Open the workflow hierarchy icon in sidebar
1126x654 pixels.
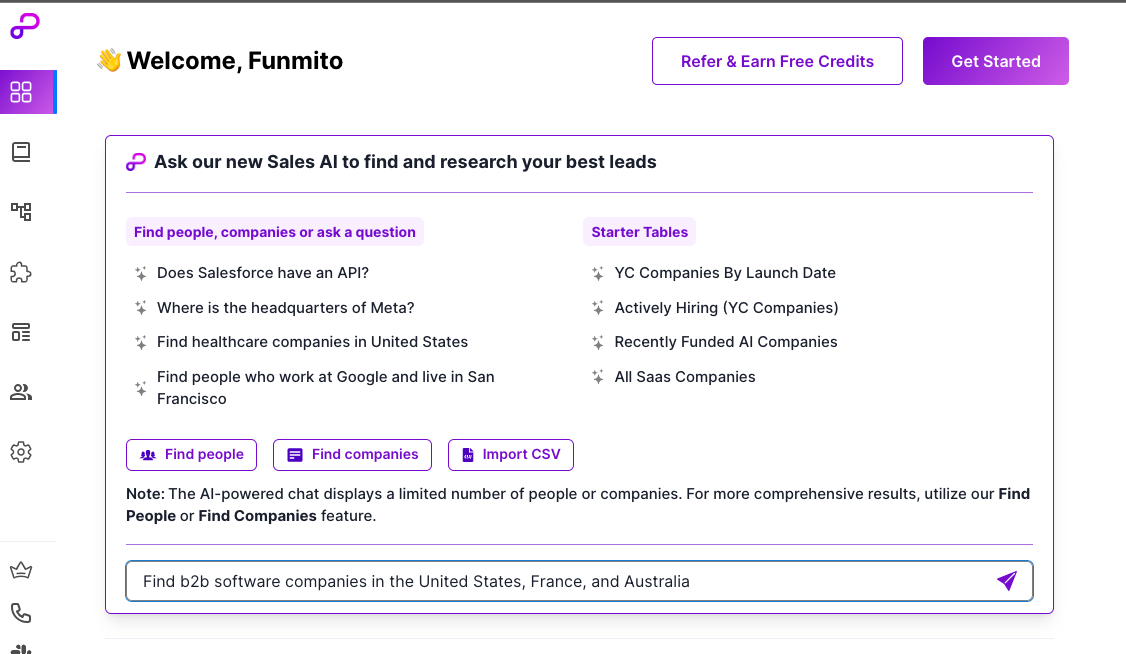coord(21,212)
